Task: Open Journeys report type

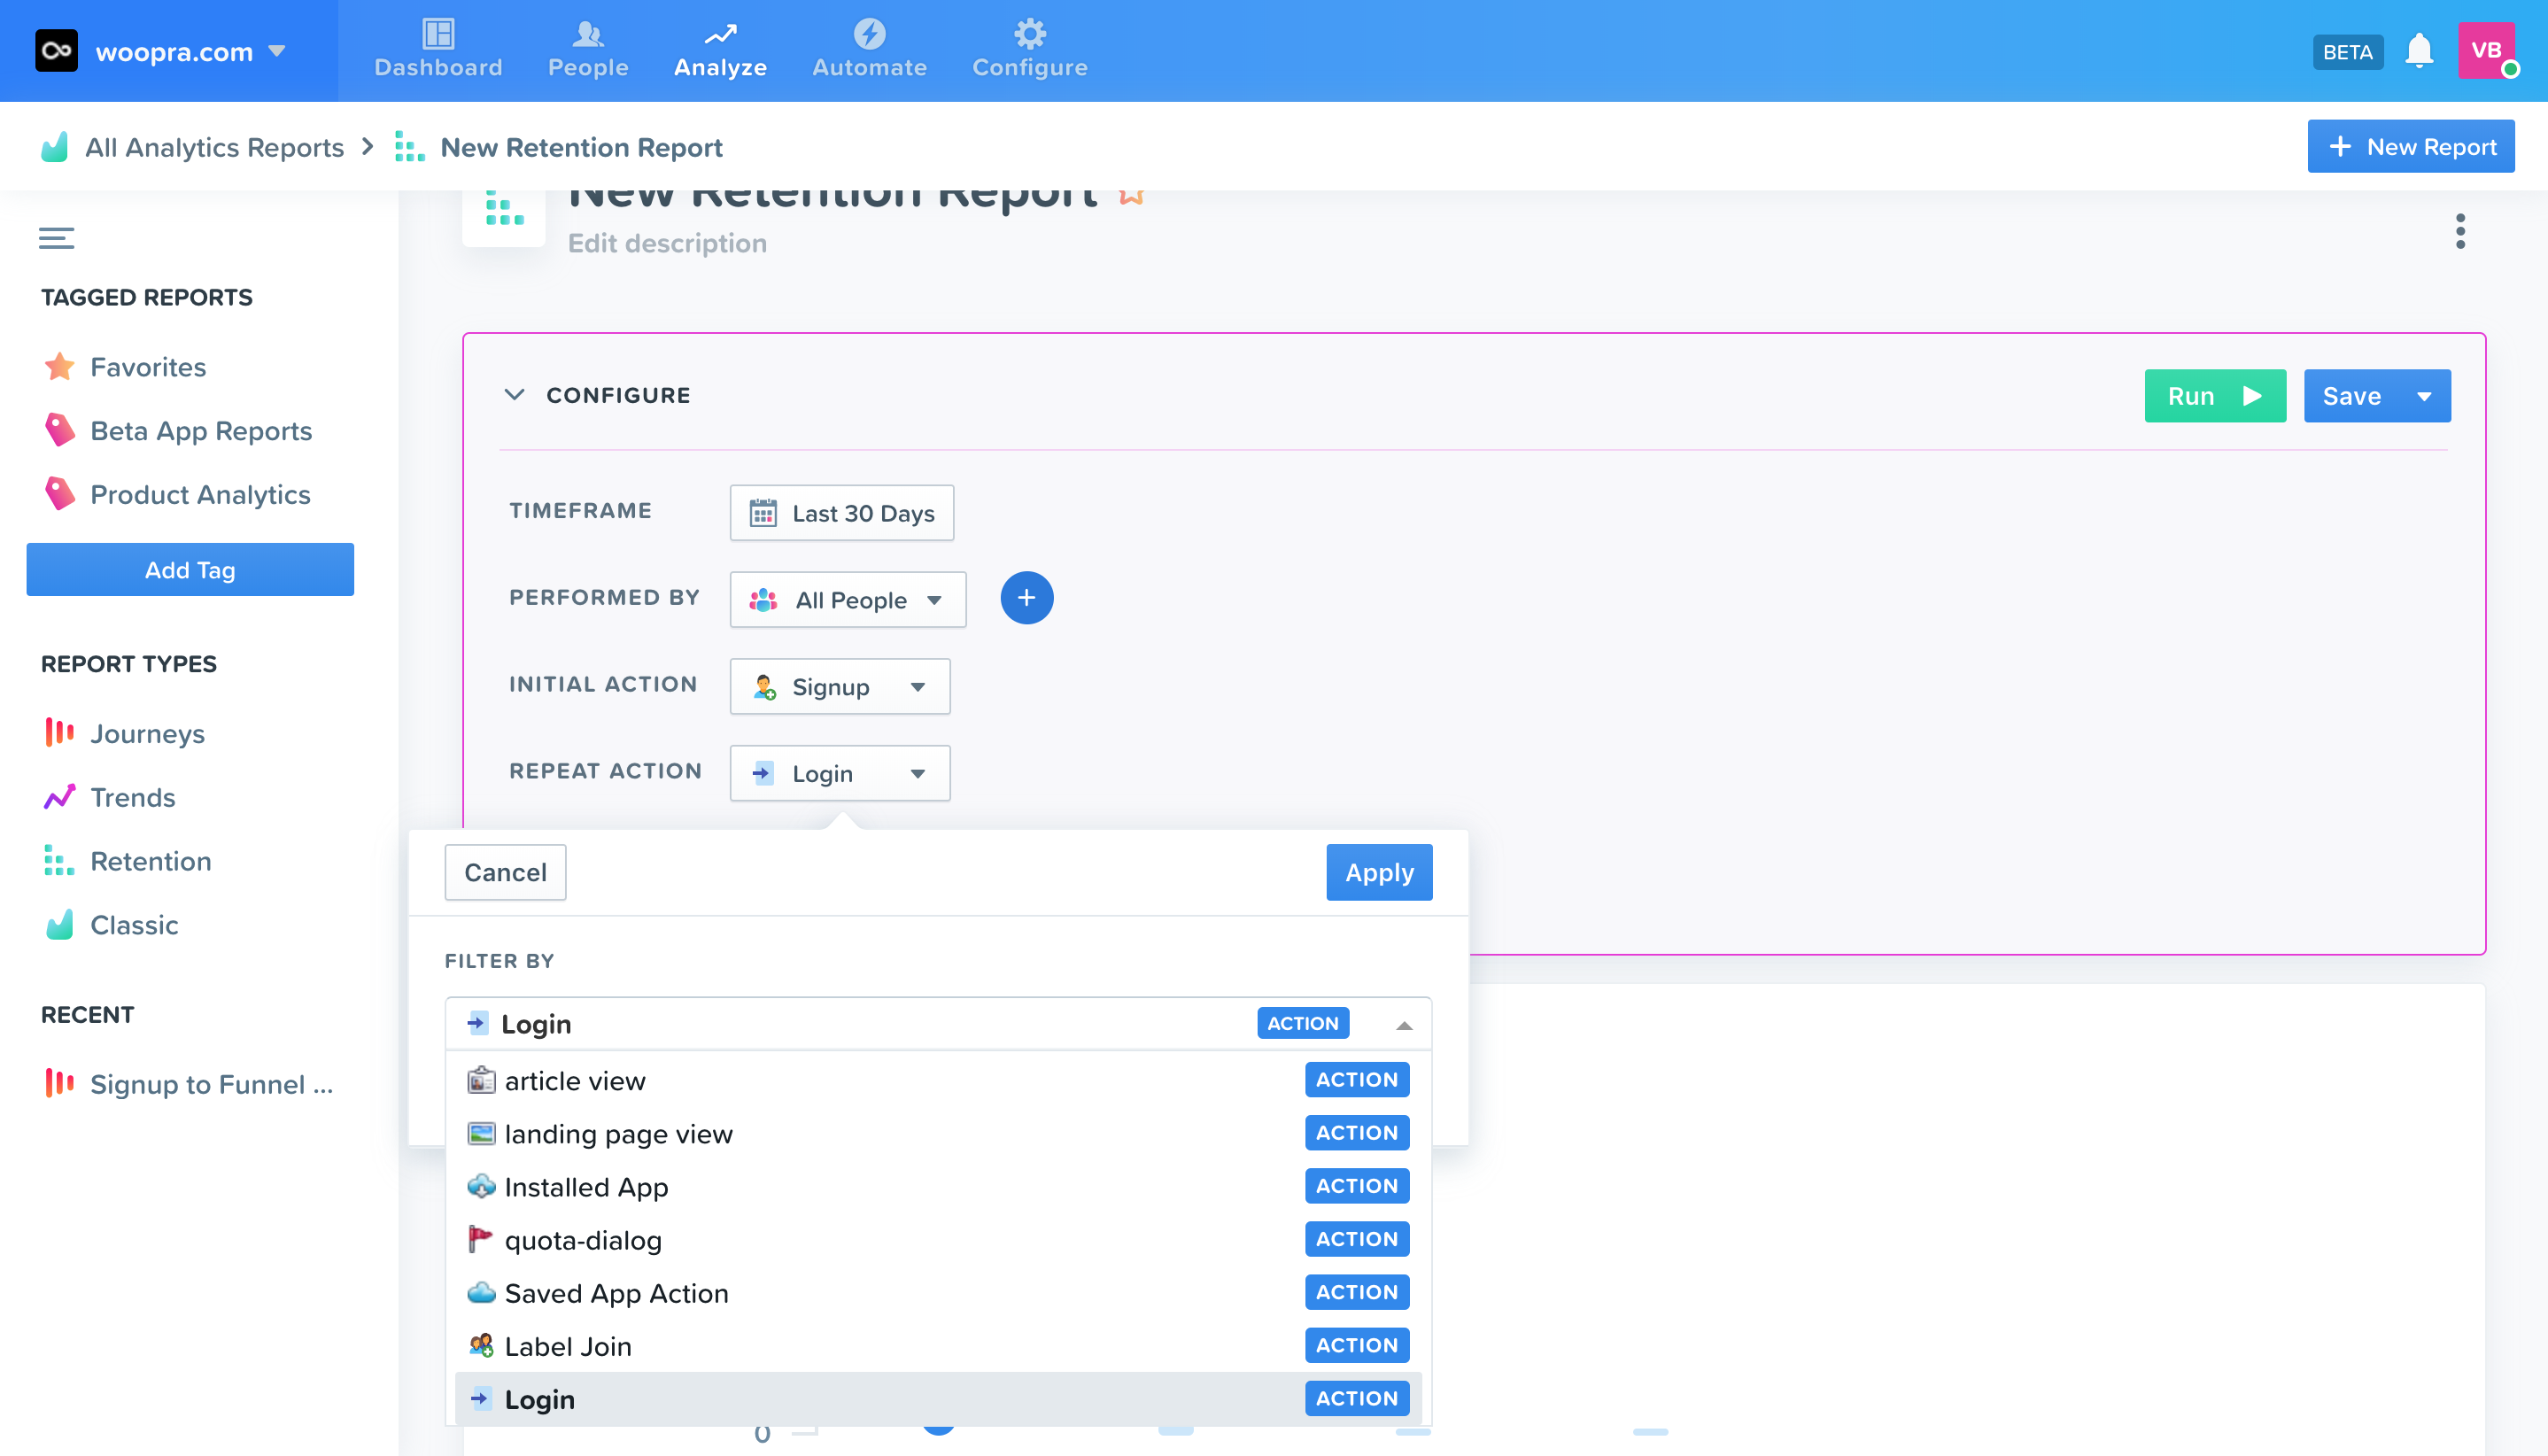Action: [147, 733]
